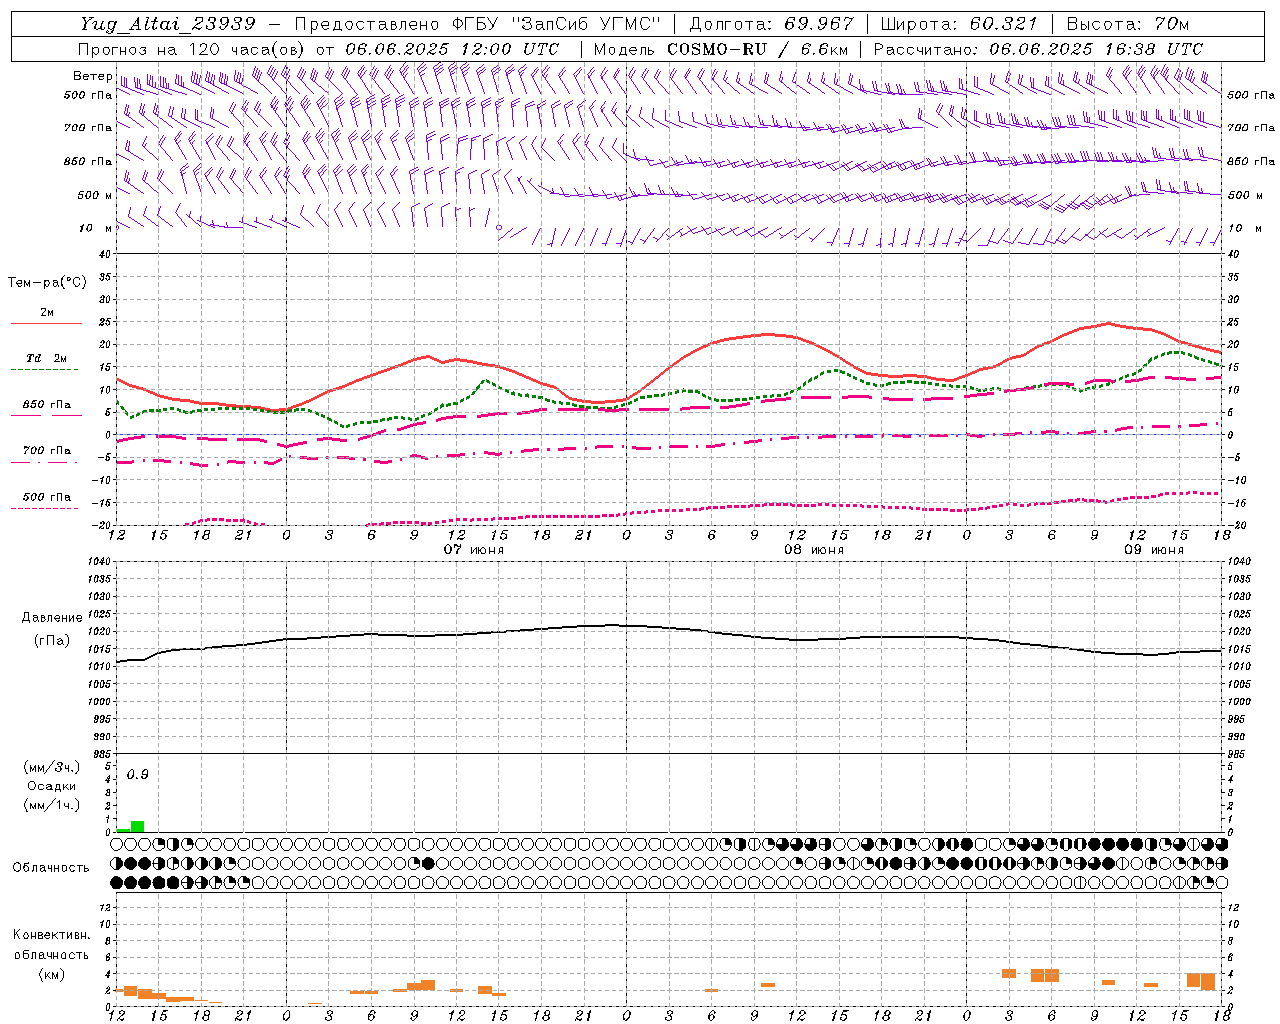The width and height of the screenshot is (1280, 1024).
Task: Click the Конвективн. label of the convective panel
Action: point(51,935)
